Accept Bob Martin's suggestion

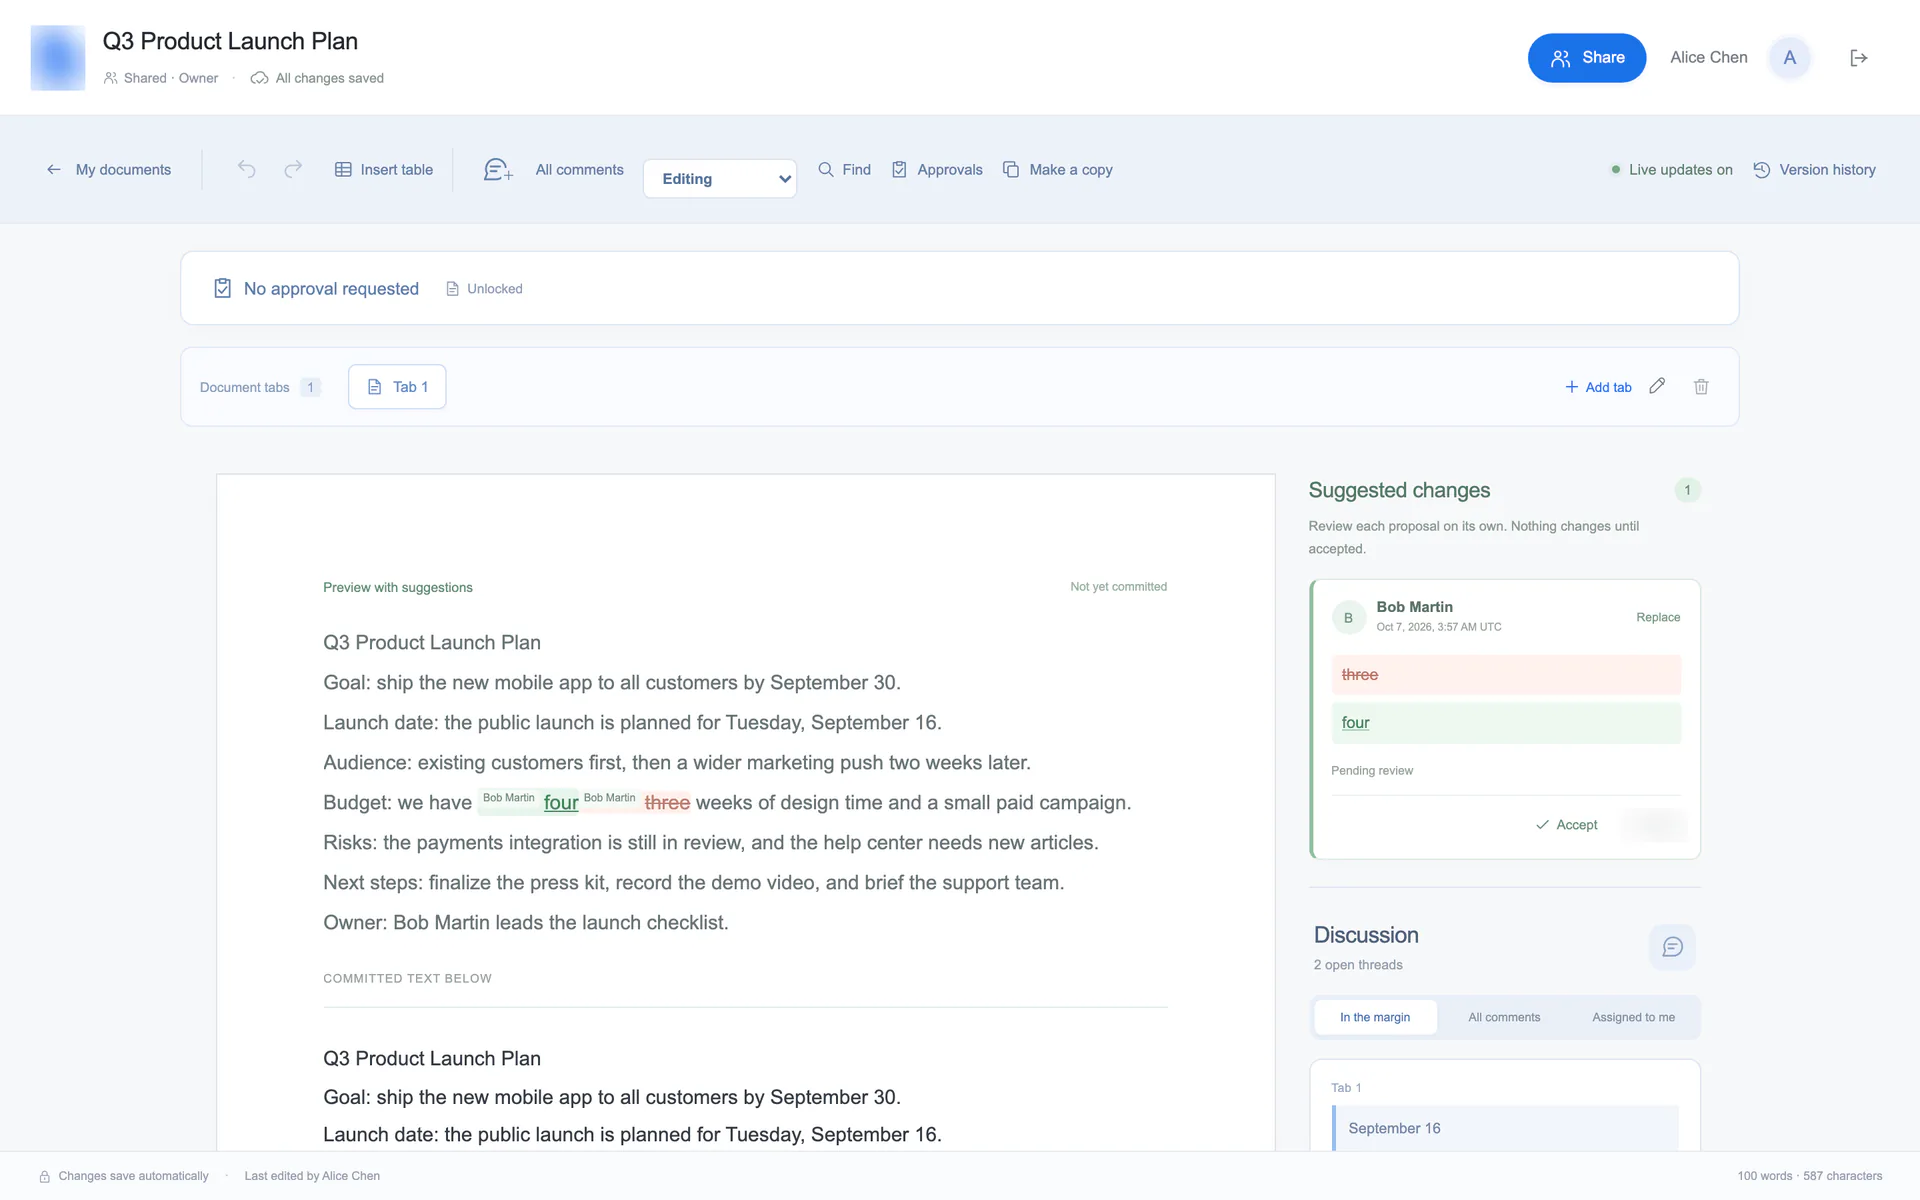(x=1567, y=824)
